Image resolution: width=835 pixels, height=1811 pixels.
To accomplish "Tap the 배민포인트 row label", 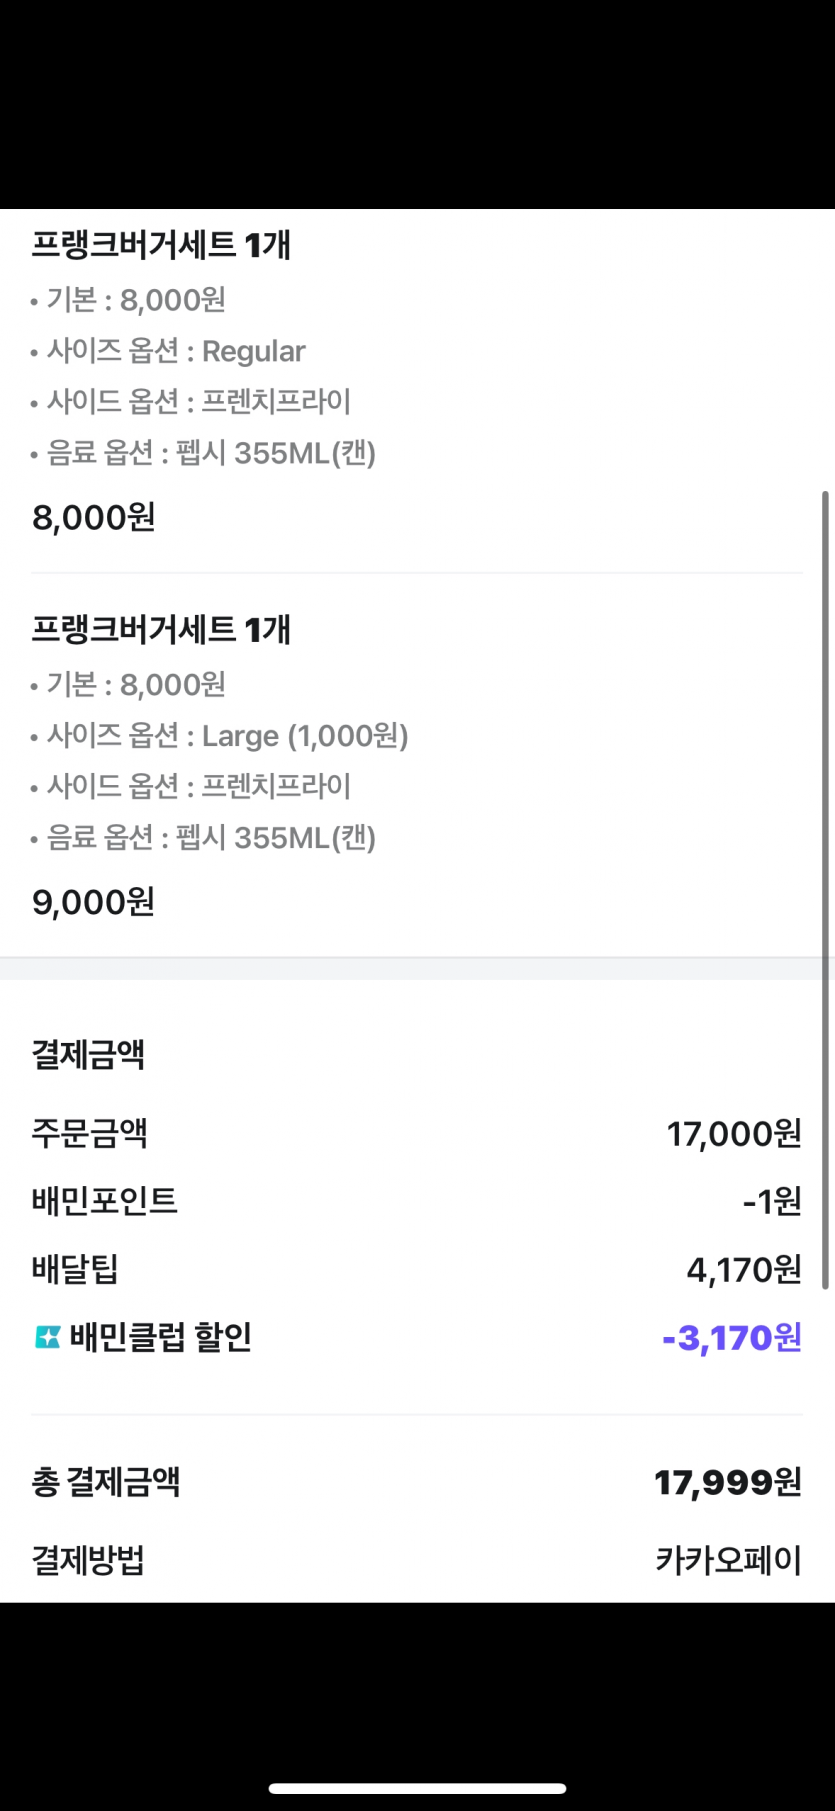I will (105, 1200).
